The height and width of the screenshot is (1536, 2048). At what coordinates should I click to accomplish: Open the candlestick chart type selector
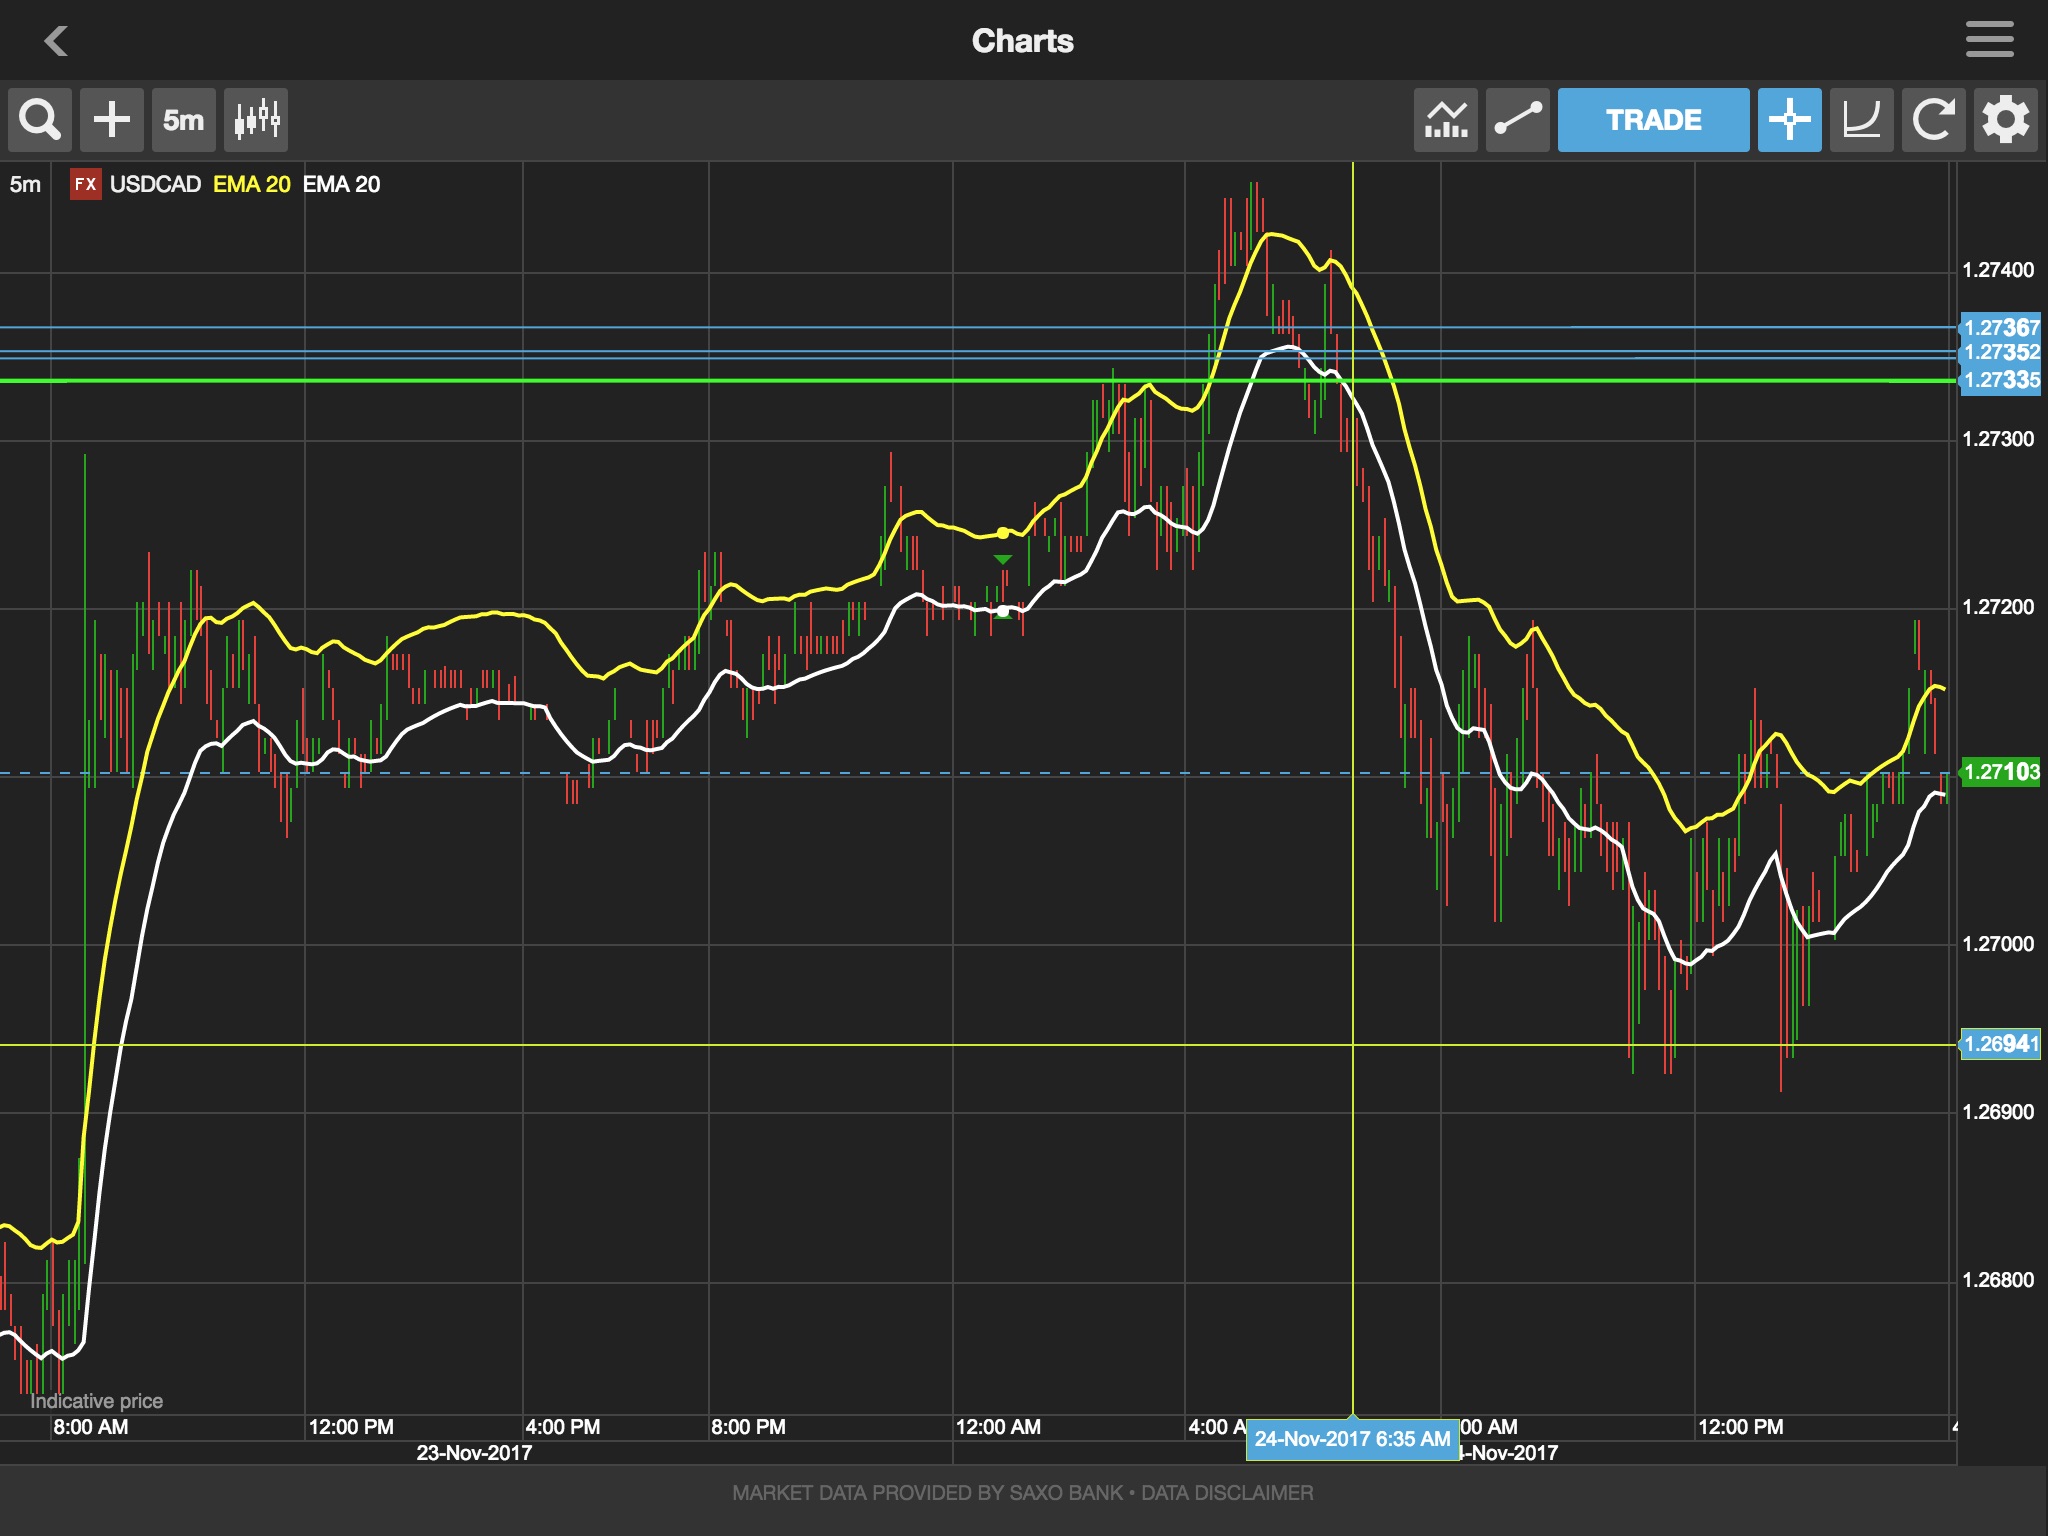coord(257,120)
